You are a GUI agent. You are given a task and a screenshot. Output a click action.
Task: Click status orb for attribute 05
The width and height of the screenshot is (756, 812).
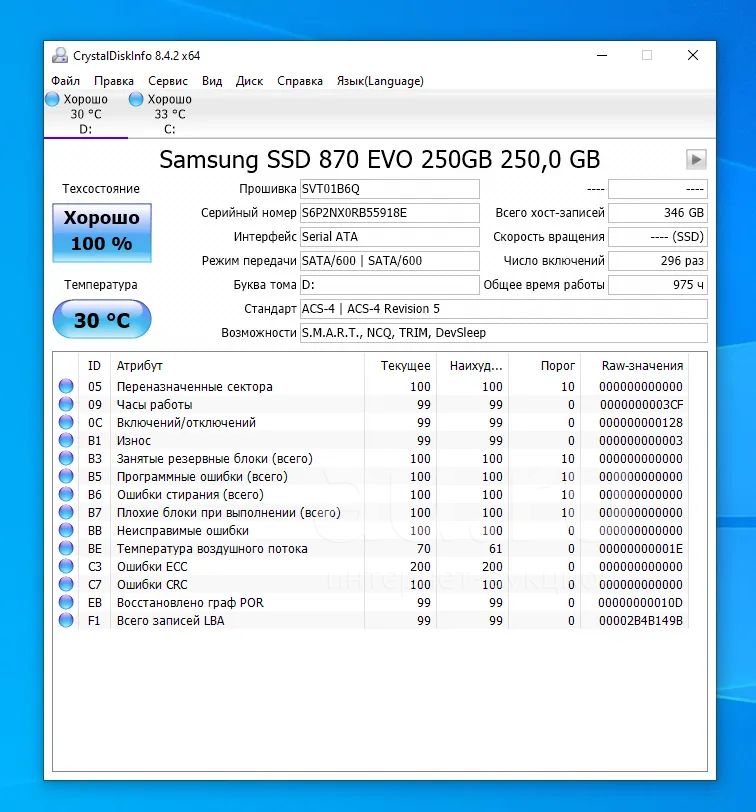(66, 386)
